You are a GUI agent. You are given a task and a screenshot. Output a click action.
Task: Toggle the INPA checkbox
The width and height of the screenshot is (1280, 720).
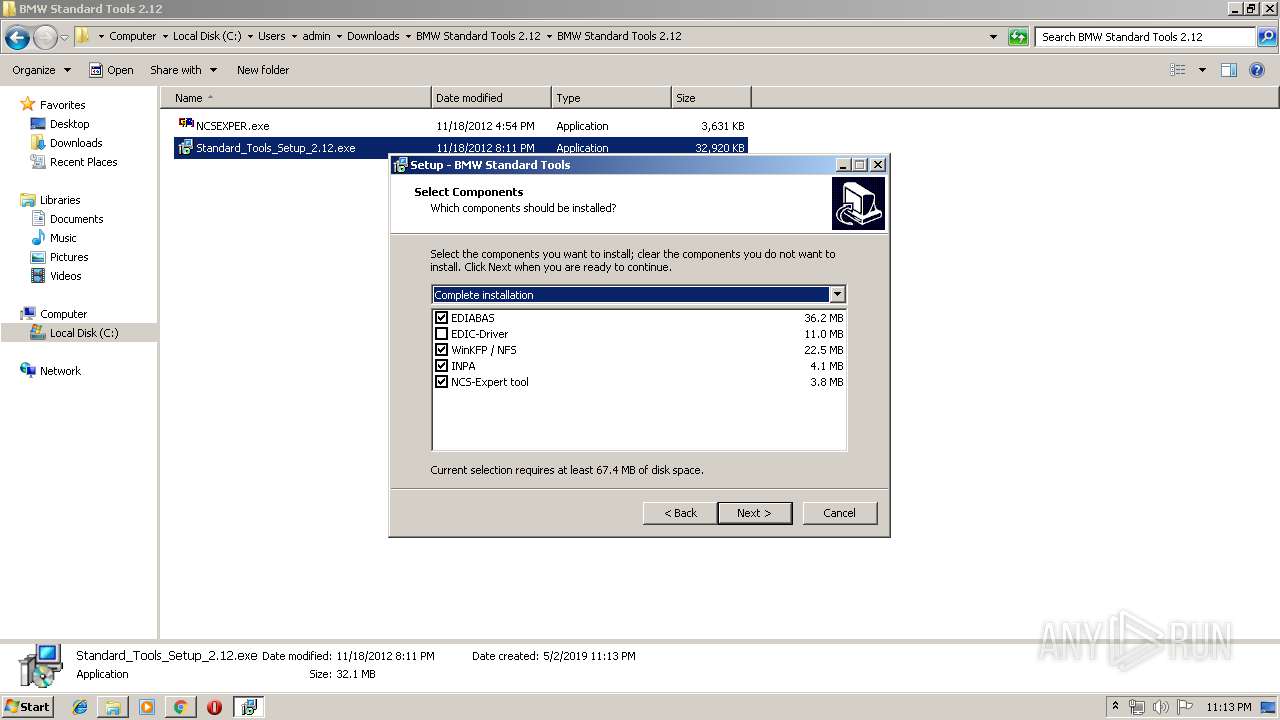(441, 366)
